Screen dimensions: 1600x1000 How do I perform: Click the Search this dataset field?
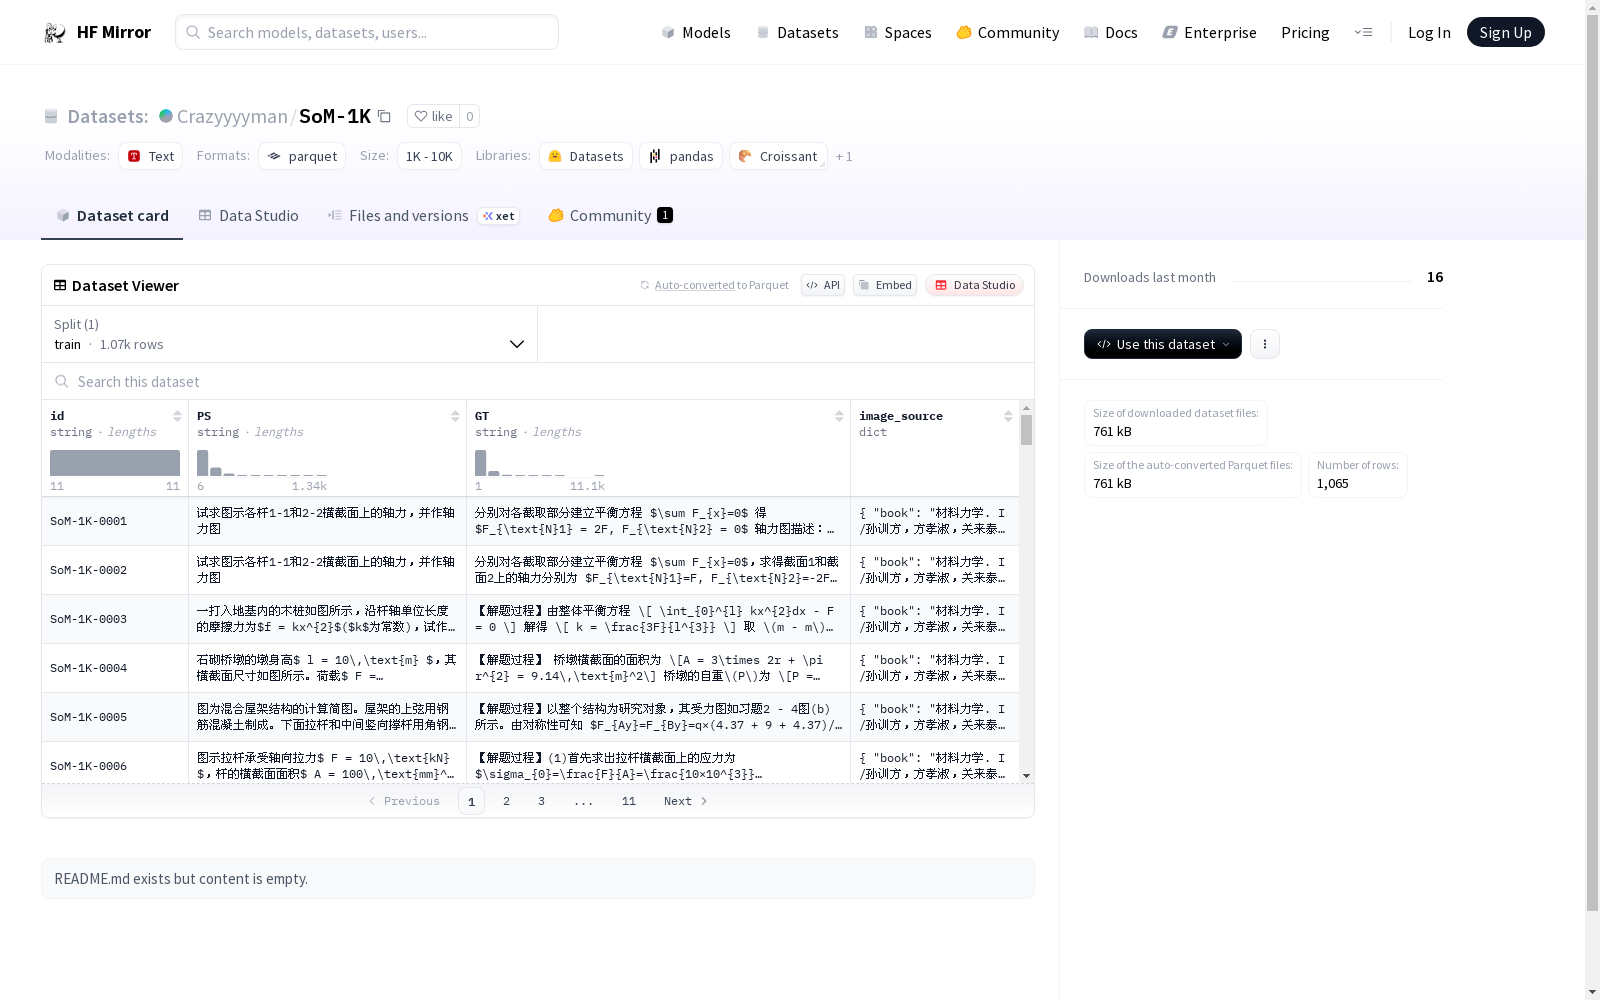538,381
